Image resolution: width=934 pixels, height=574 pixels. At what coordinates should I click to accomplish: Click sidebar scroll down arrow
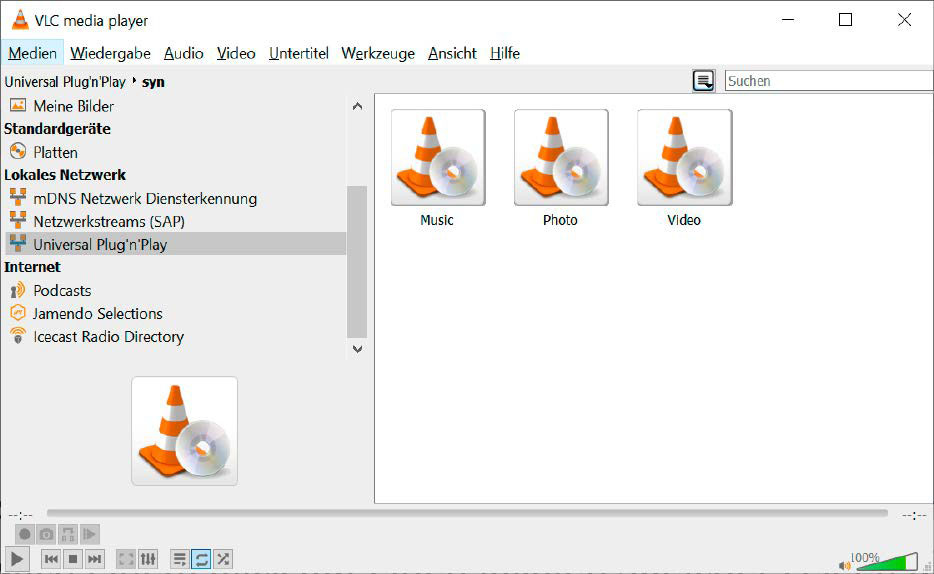[x=357, y=349]
